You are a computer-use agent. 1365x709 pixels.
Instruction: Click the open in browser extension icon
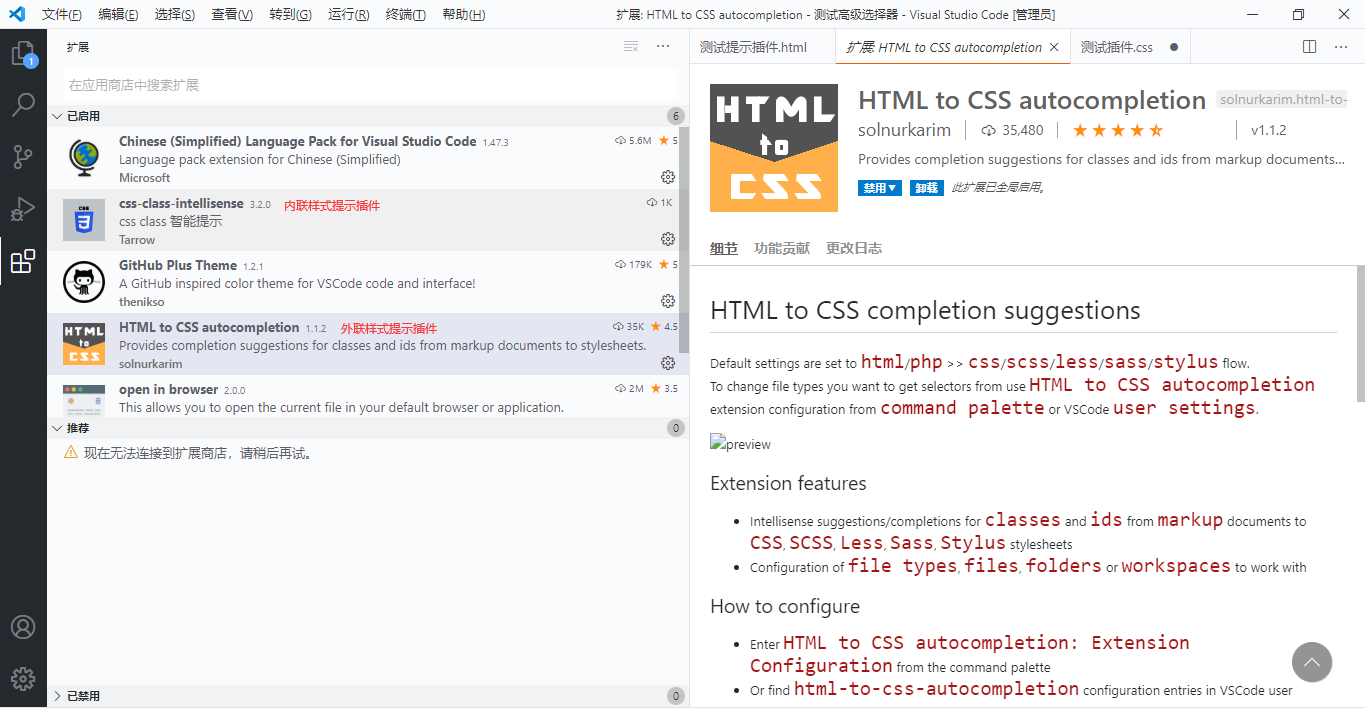pyautogui.click(x=84, y=400)
